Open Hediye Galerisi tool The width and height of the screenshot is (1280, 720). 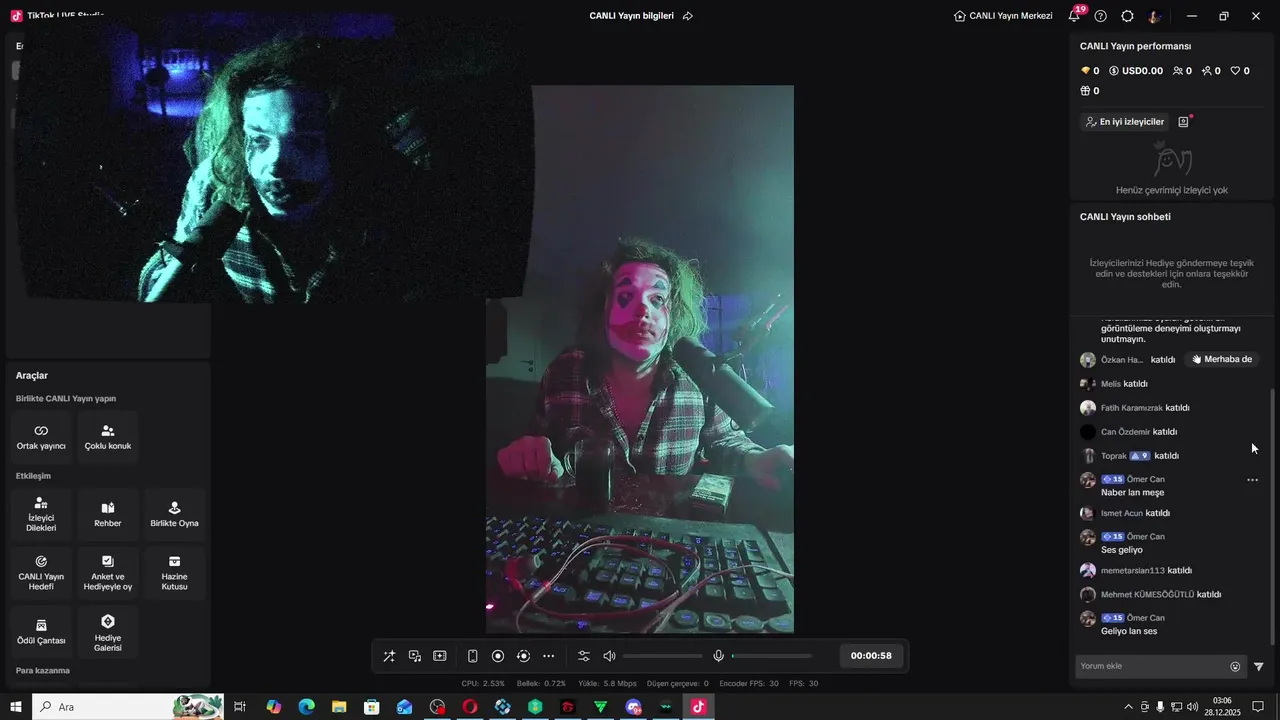(x=108, y=631)
